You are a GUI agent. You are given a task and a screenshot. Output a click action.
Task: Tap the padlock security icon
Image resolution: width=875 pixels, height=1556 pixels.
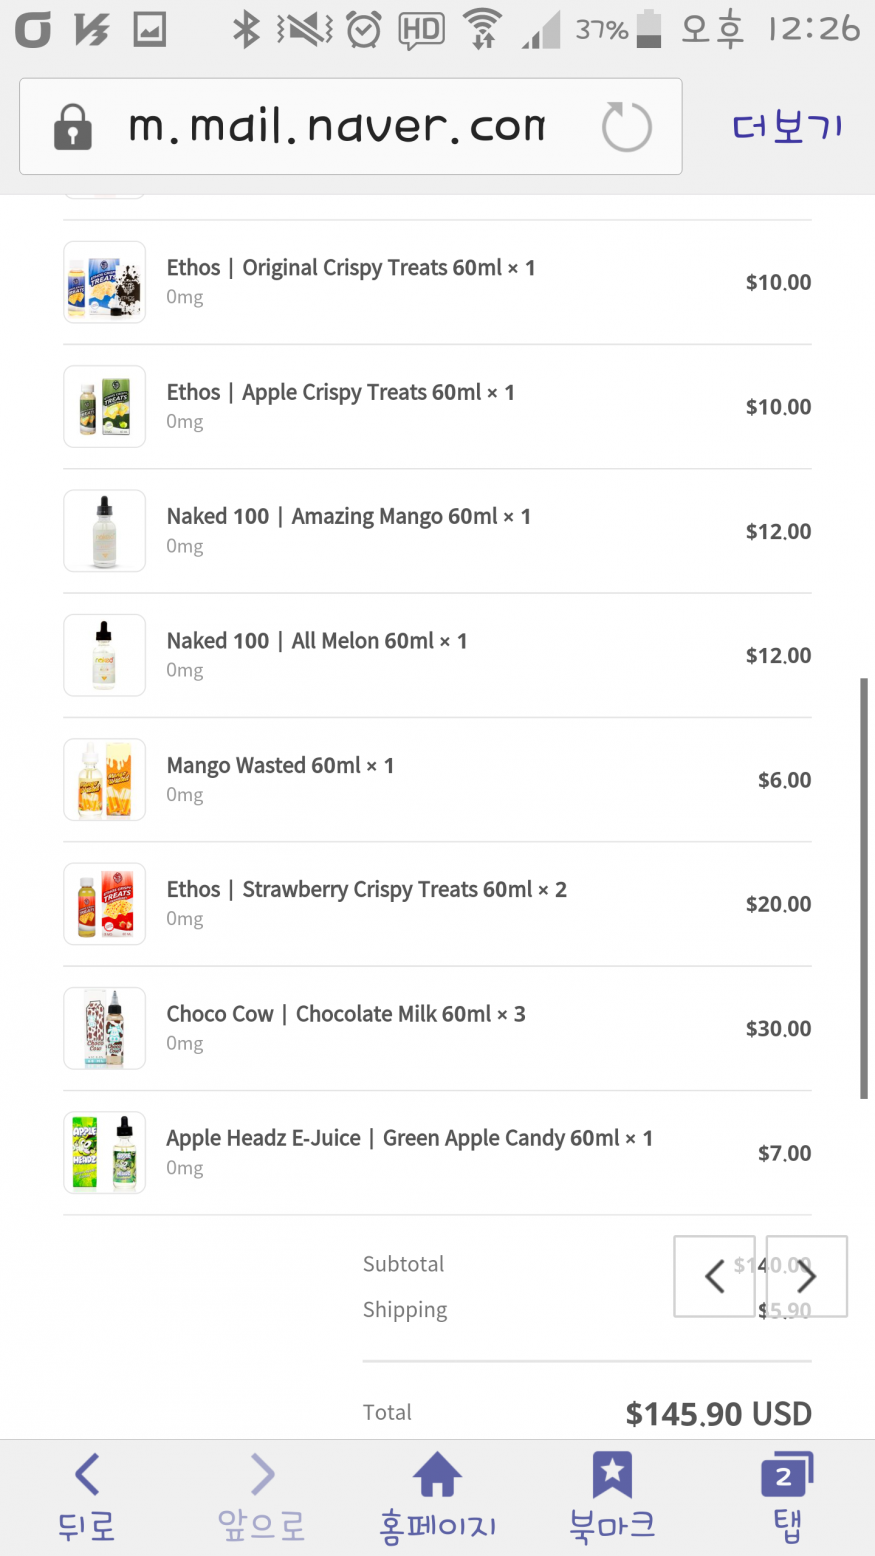73,127
